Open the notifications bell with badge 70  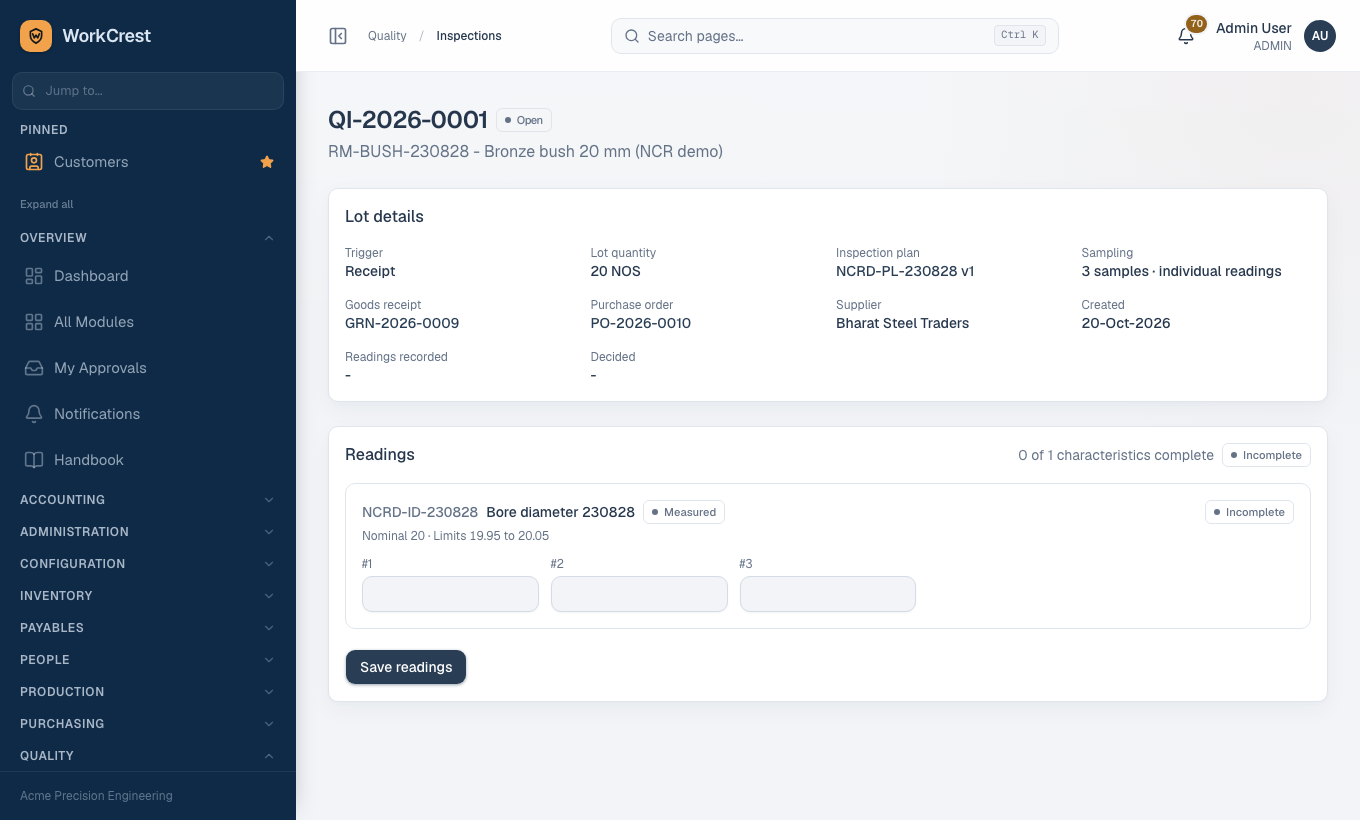(1186, 36)
